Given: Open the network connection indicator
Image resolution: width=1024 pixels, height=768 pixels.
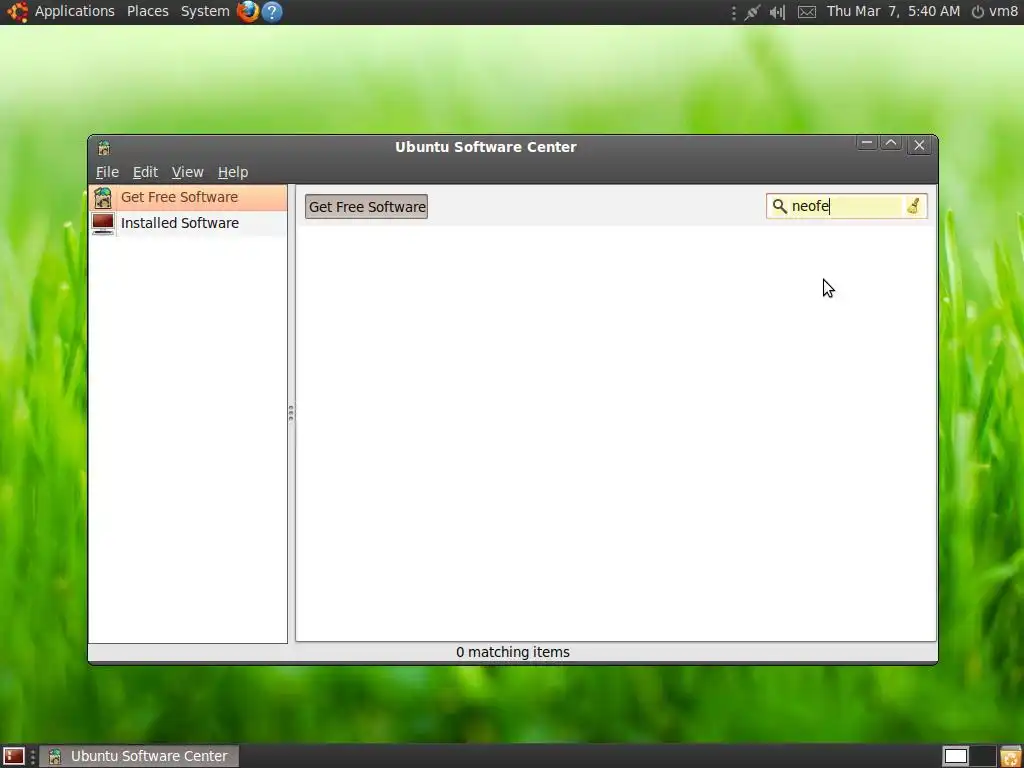Looking at the screenshot, I should [x=752, y=12].
